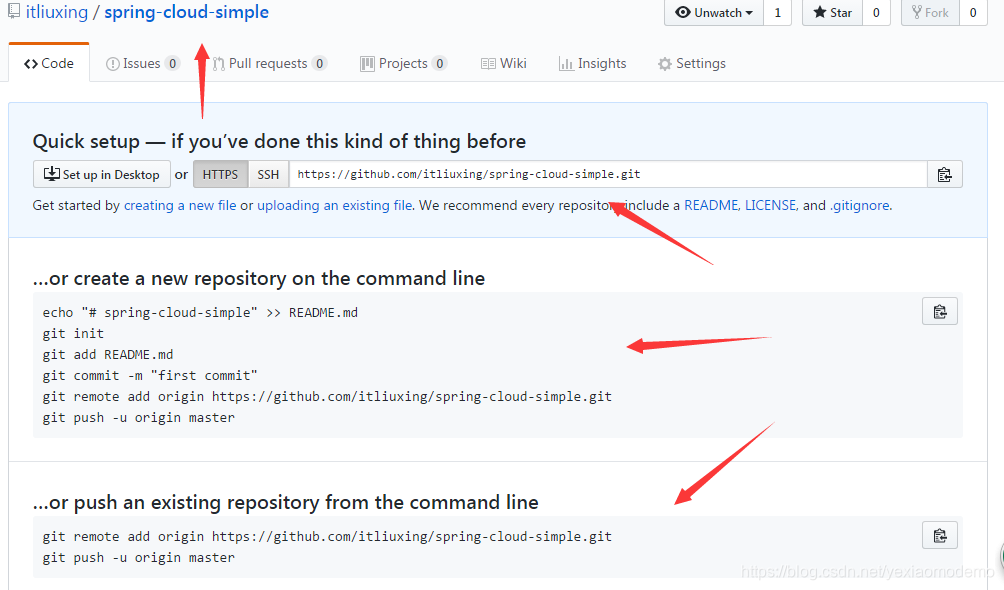Open the Settings tab
Viewport: 1004px width, 590px height.
pyautogui.click(x=692, y=63)
